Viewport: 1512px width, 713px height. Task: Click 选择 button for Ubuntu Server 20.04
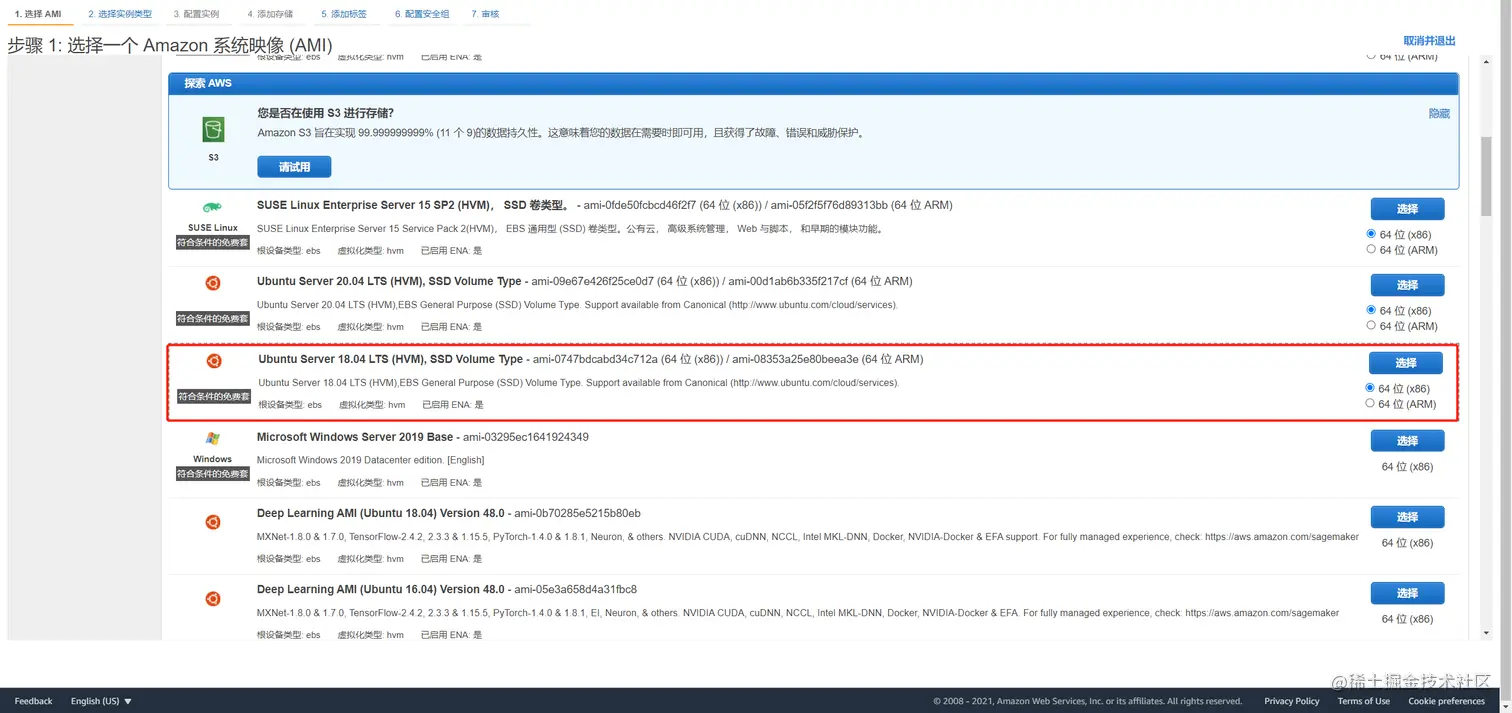coord(1407,285)
